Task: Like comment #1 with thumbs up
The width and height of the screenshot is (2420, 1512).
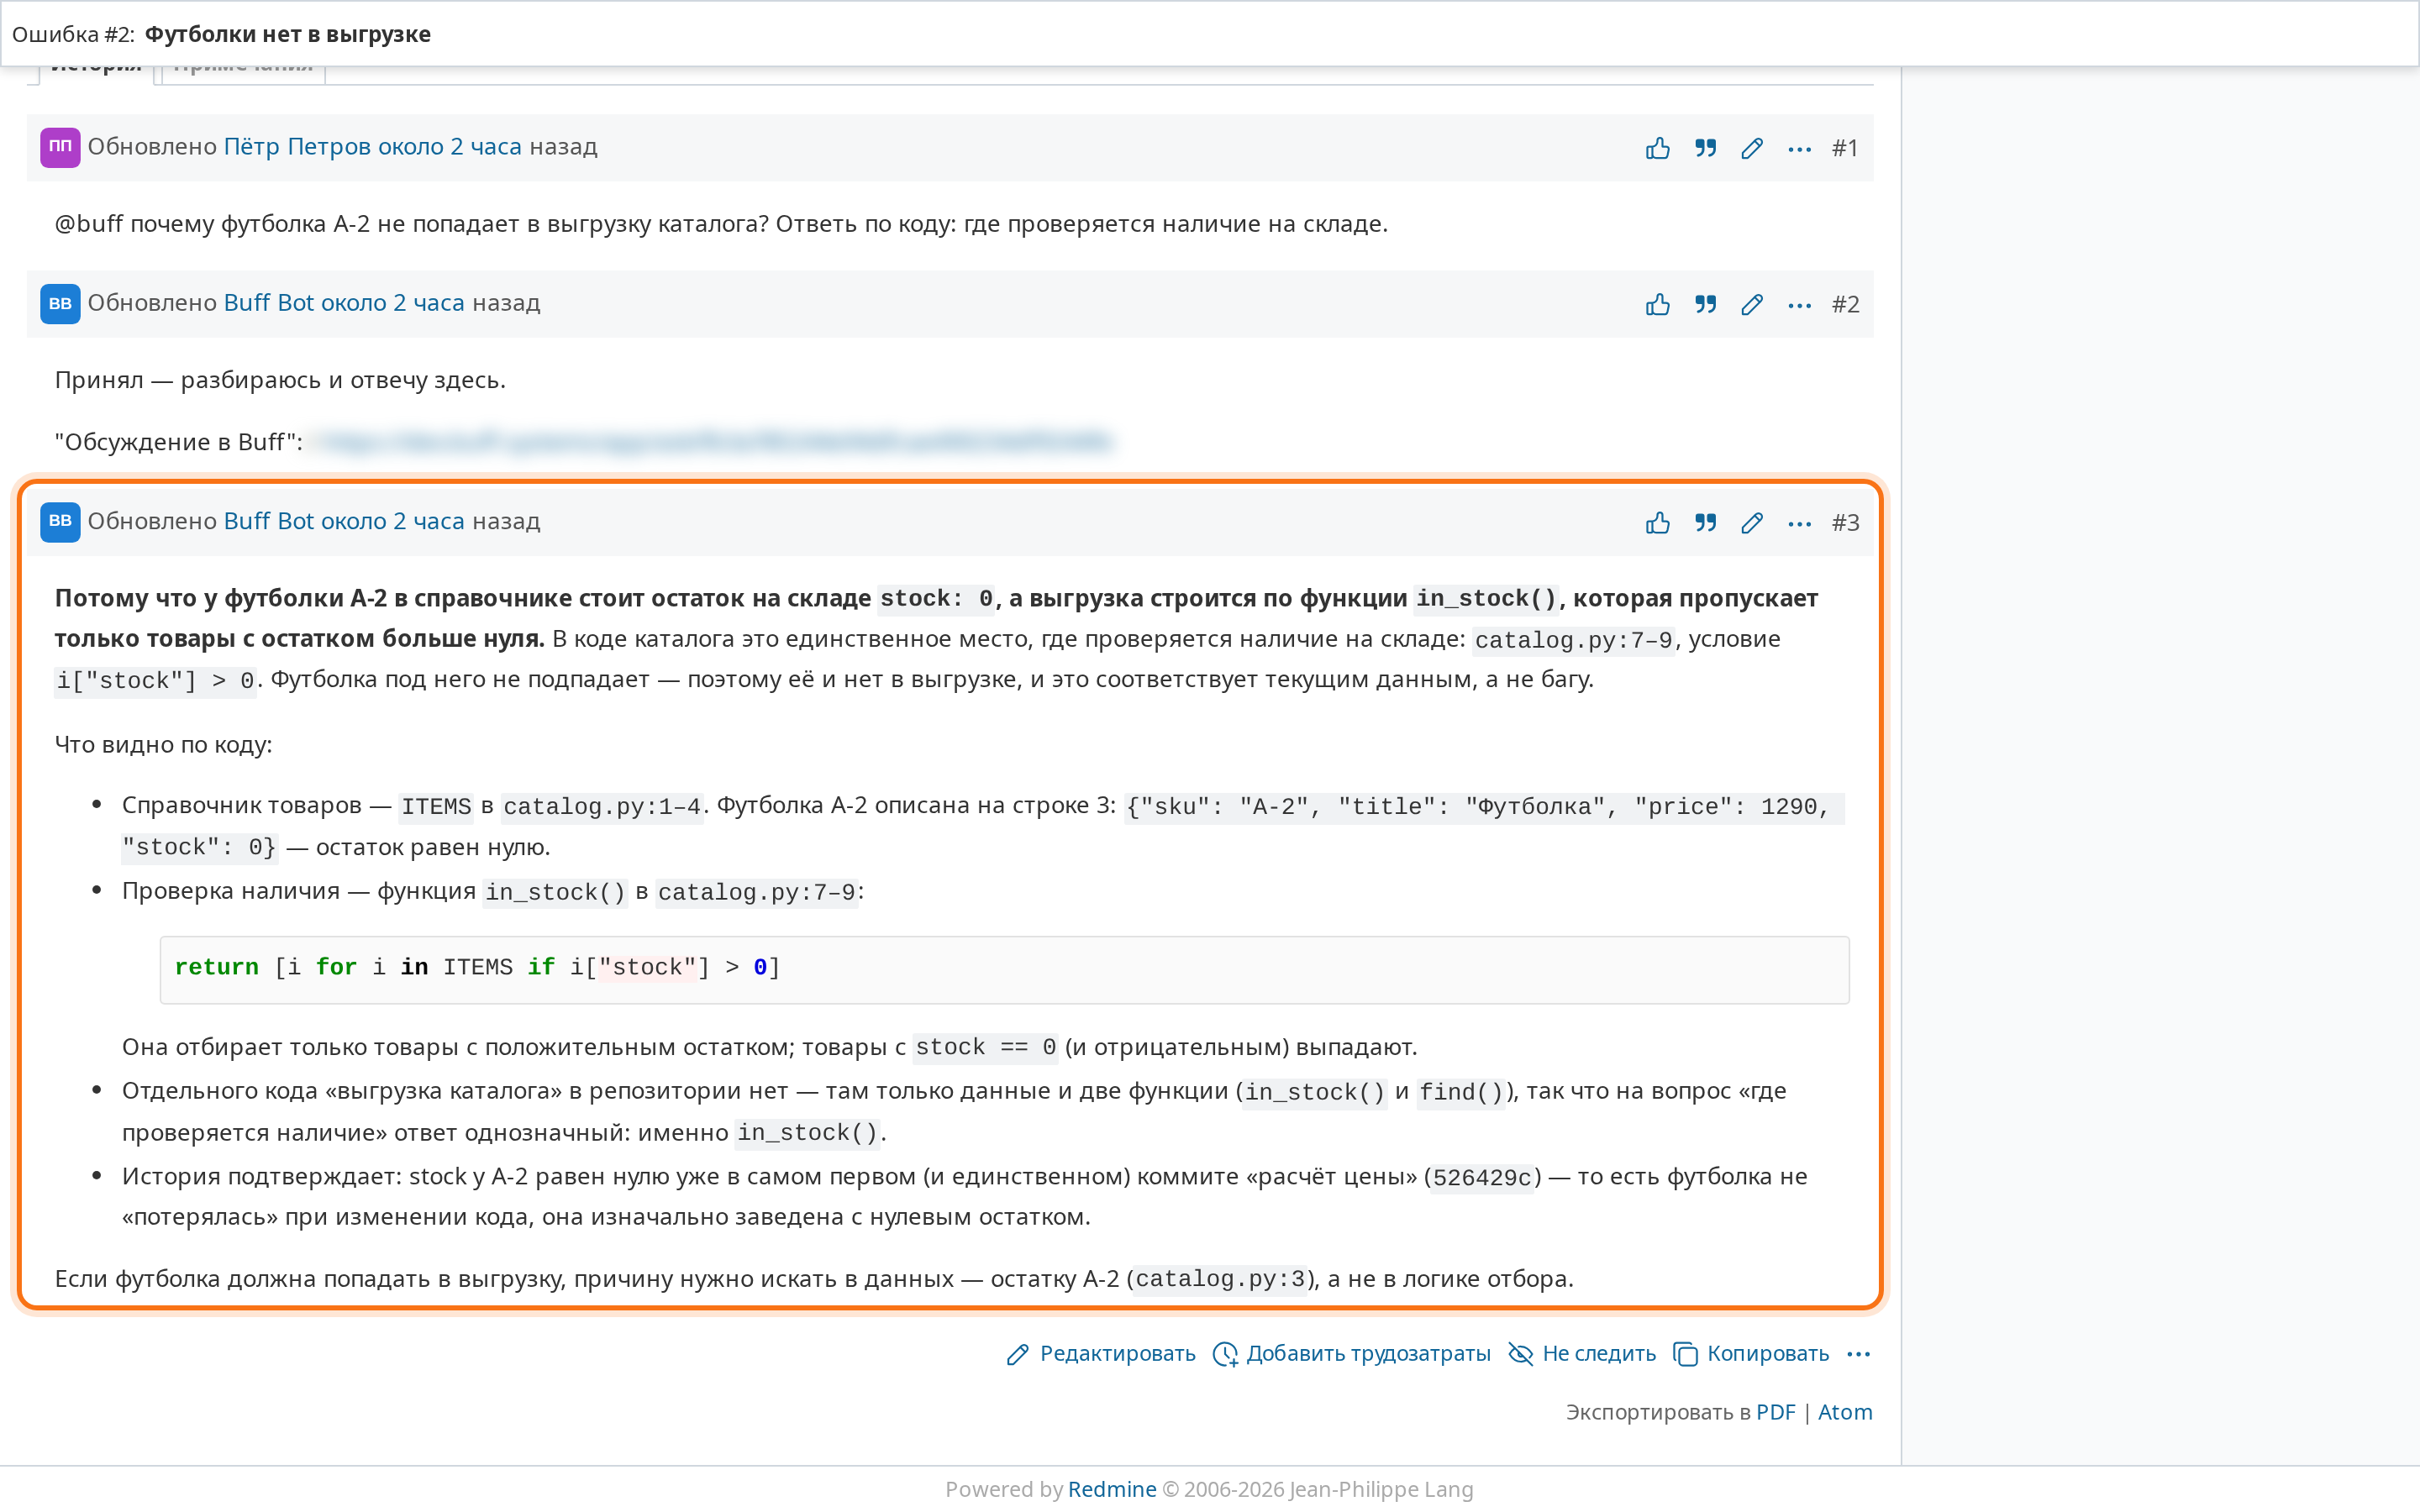Action: tap(1657, 148)
